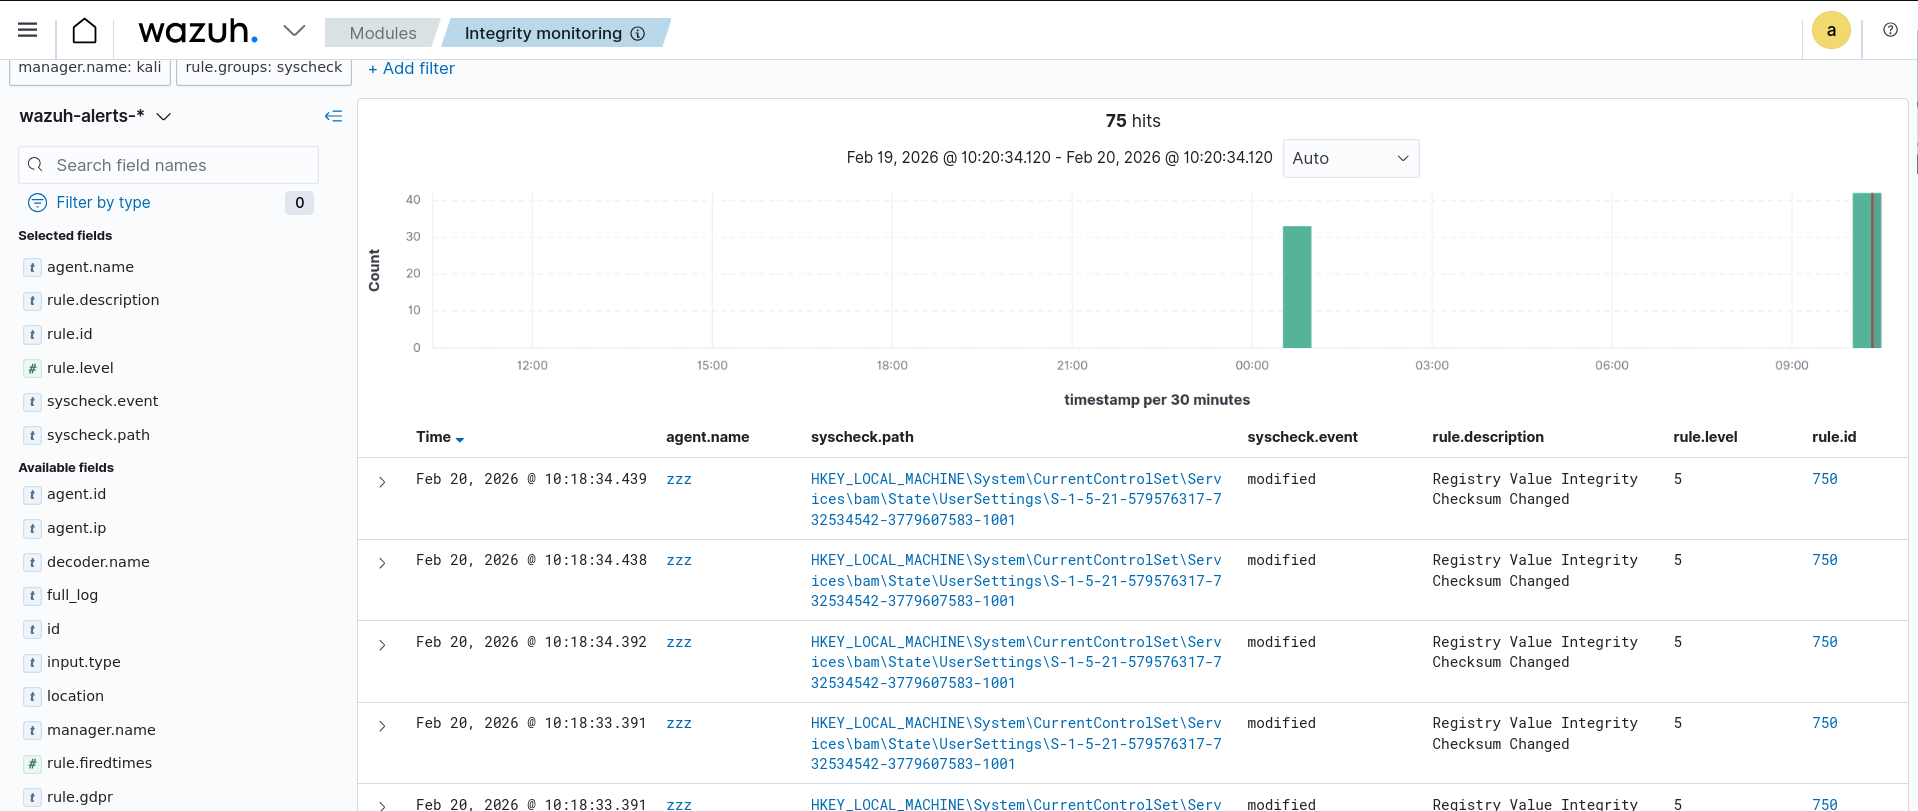Click the agent.name field type icon
The height and width of the screenshot is (811, 1918).
point(32,267)
